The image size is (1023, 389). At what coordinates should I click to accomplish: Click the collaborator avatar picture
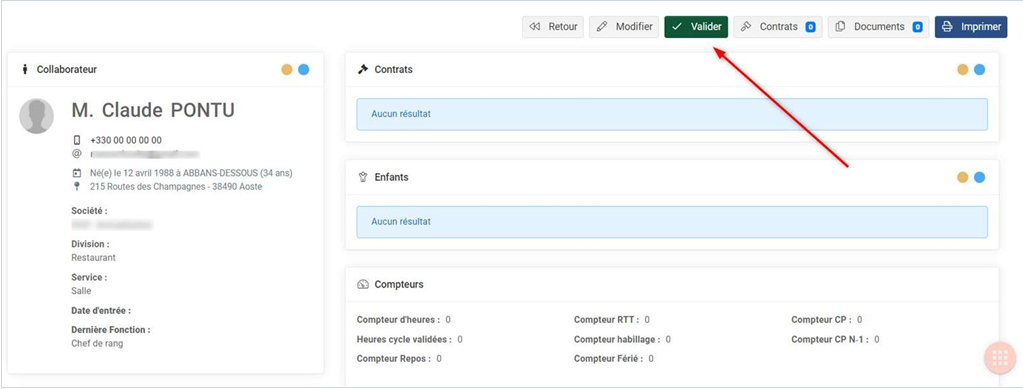(x=37, y=116)
